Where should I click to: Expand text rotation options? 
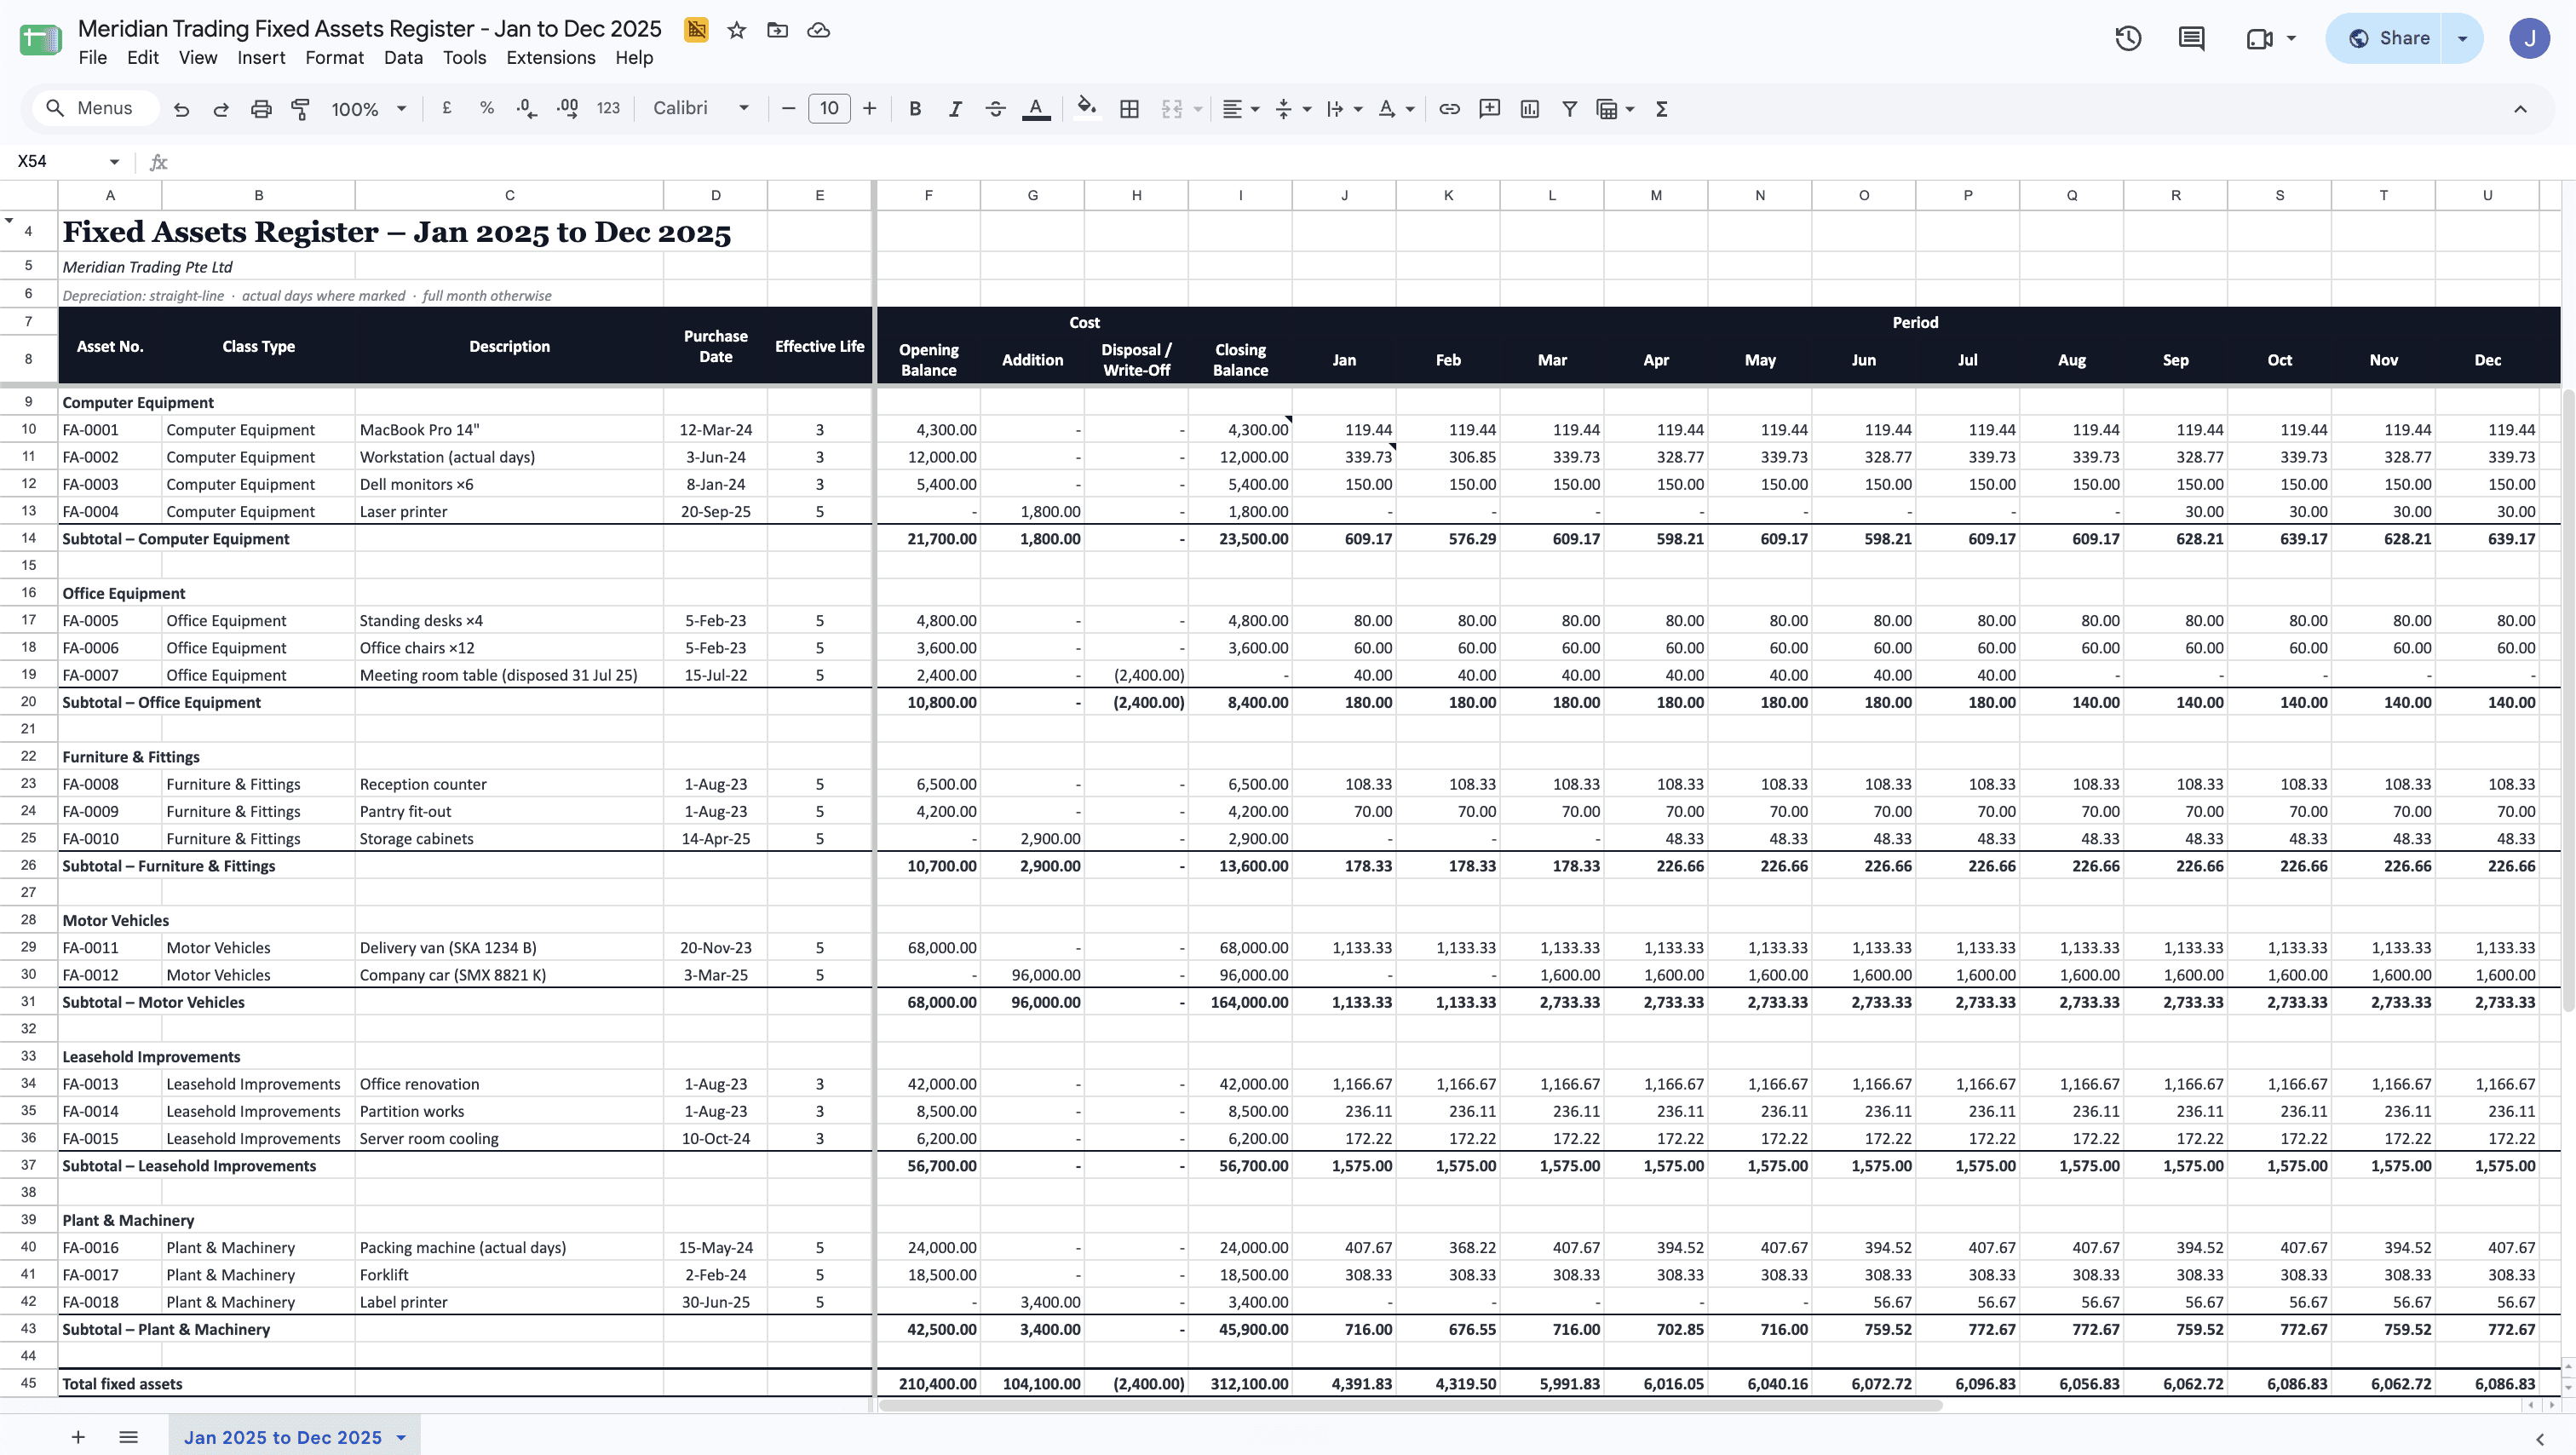coord(1410,109)
